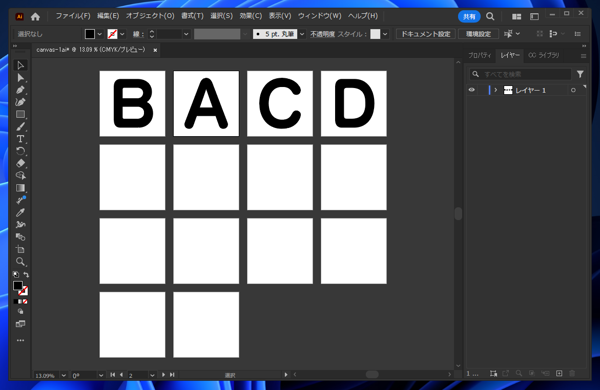Swap fill and stroke colors
This screenshot has width=600, height=390.
tap(26, 274)
